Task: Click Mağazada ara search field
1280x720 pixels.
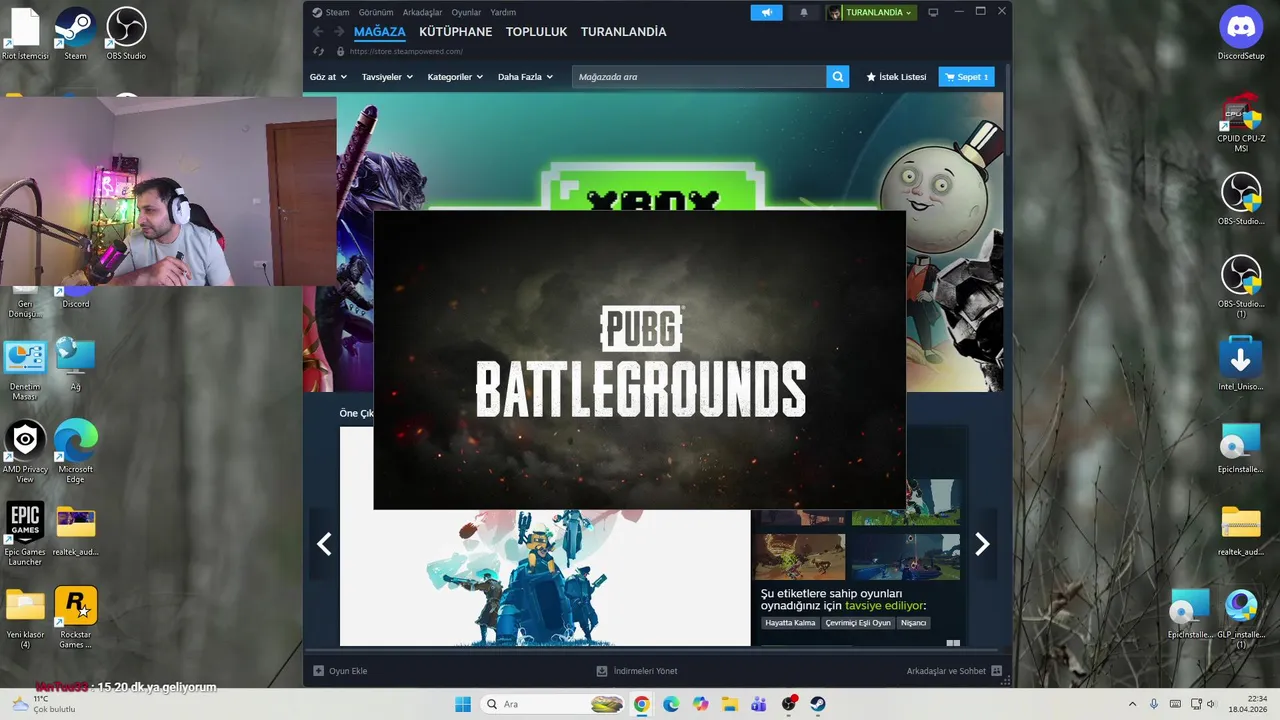Action: click(699, 77)
